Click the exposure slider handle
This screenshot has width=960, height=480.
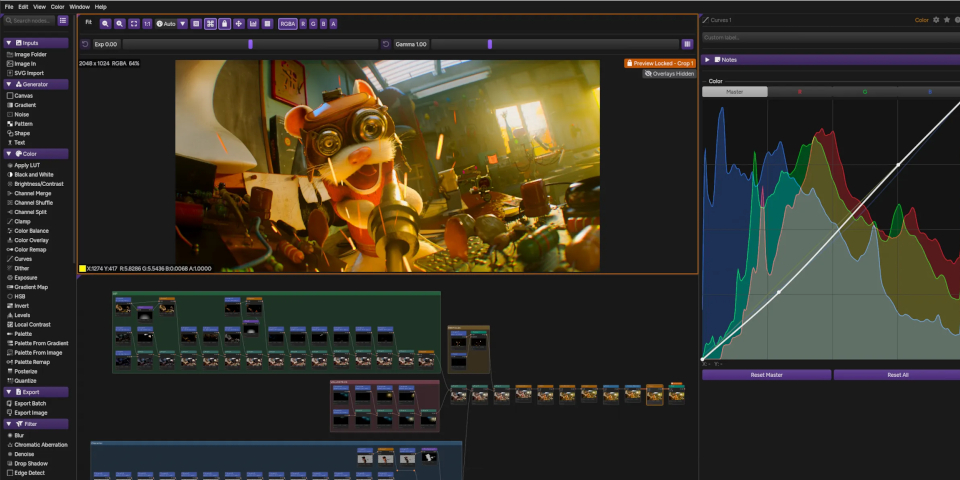tap(250, 44)
